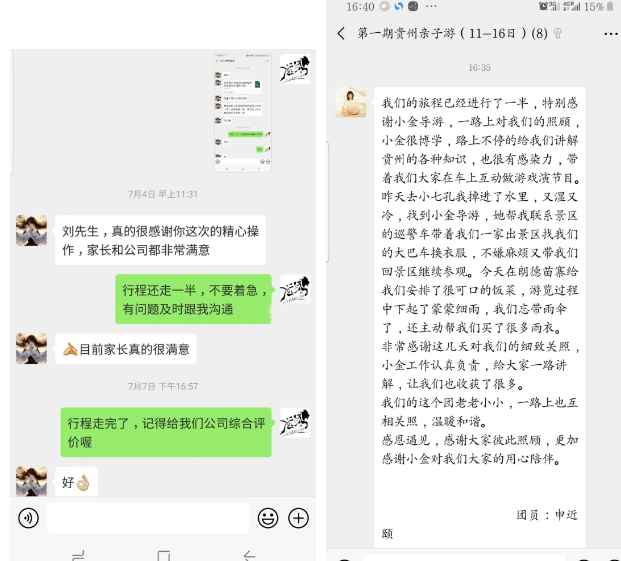Tap the muted notification ear icon
This screenshot has width=621, height=561.
pos(558,34)
